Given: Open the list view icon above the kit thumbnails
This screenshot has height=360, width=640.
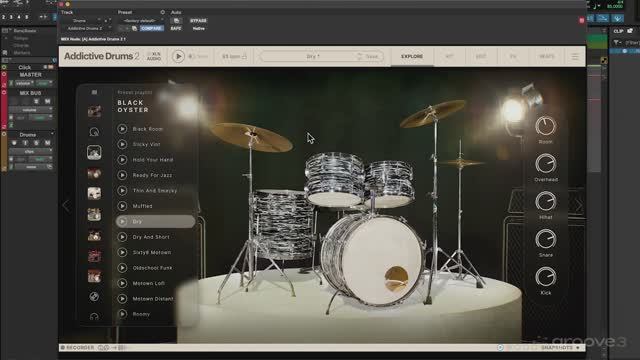Looking at the screenshot, I should tap(94, 92).
